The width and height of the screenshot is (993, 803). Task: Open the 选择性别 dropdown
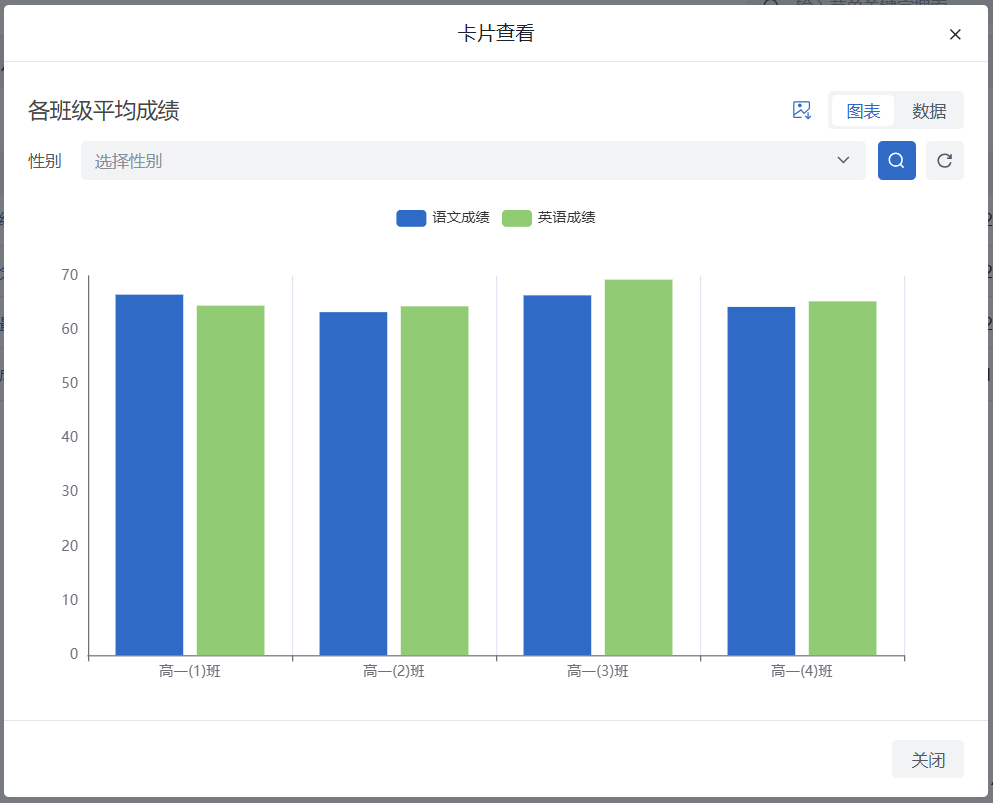(472, 161)
